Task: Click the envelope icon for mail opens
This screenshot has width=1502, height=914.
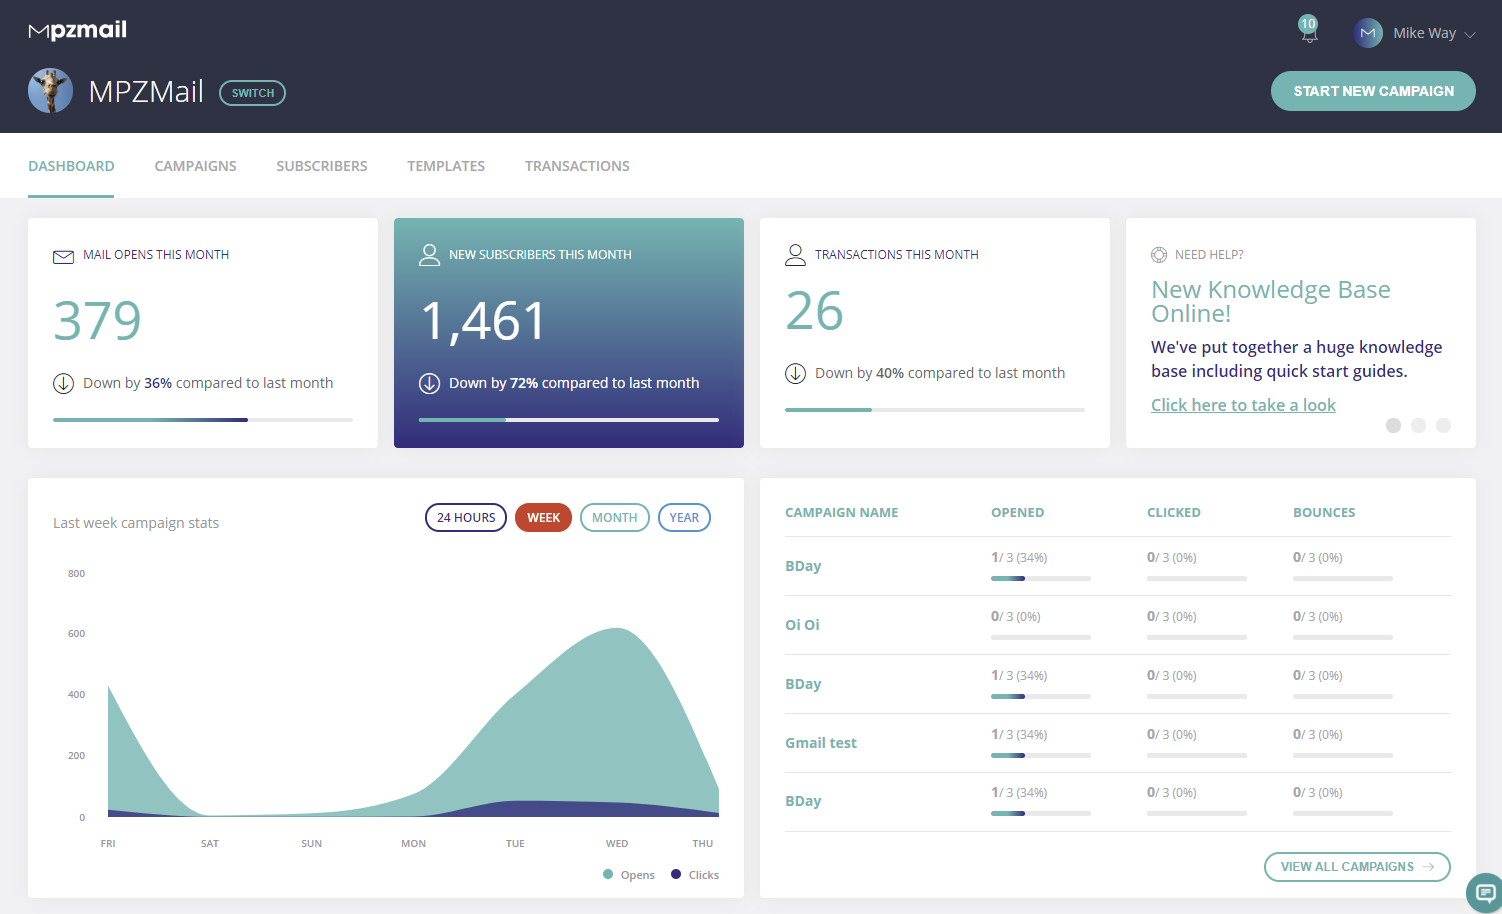Action: click(63, 256)
